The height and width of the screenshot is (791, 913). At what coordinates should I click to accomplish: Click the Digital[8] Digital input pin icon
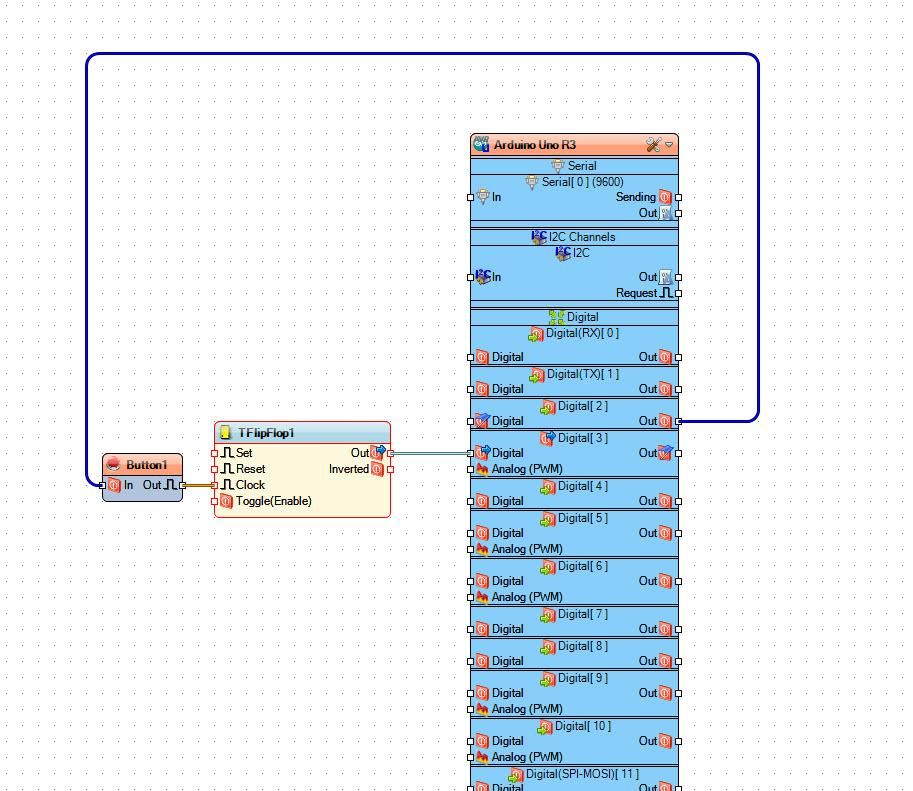pyautogui.click(x=482, y=661)
